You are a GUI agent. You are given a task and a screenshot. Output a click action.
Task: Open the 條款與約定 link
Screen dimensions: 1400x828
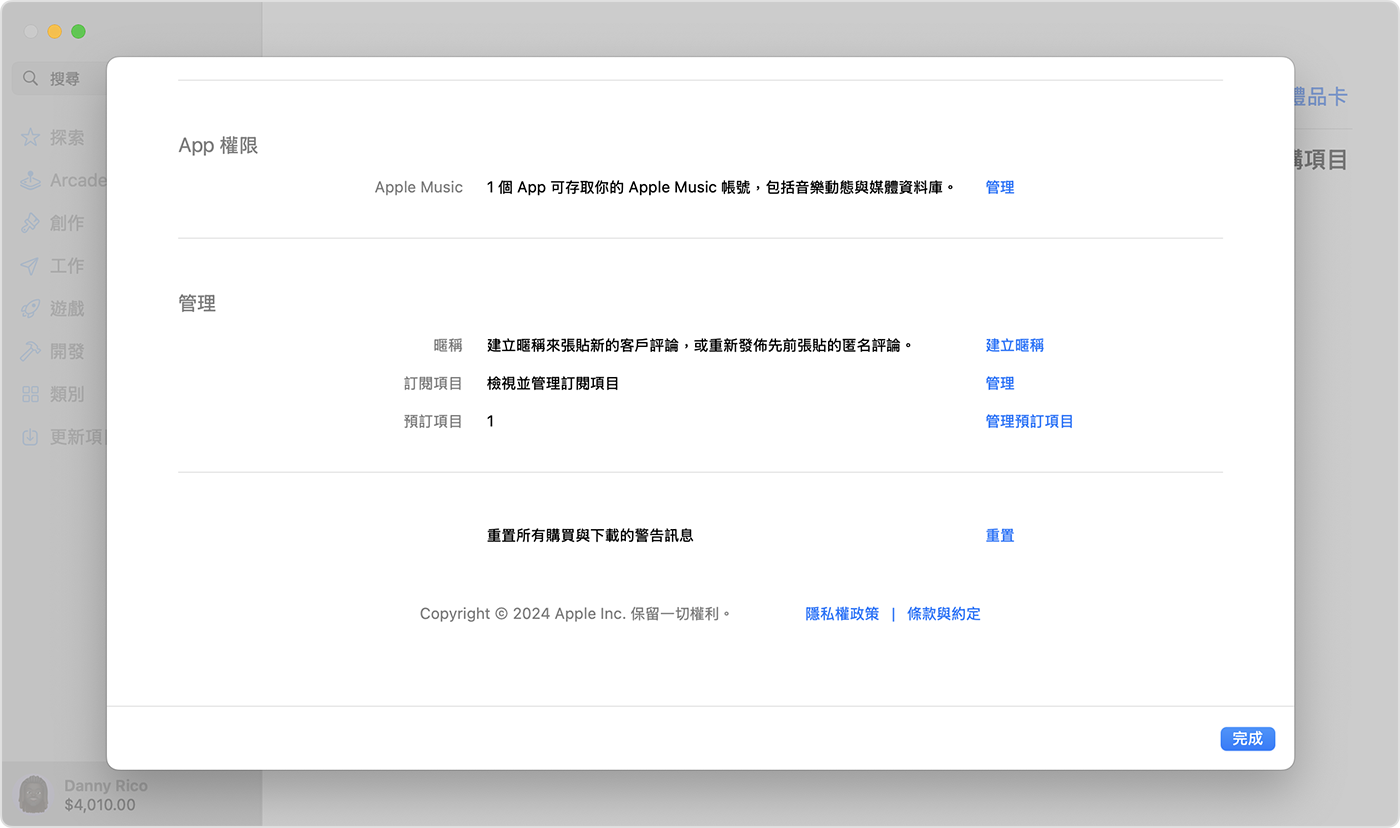944,614
